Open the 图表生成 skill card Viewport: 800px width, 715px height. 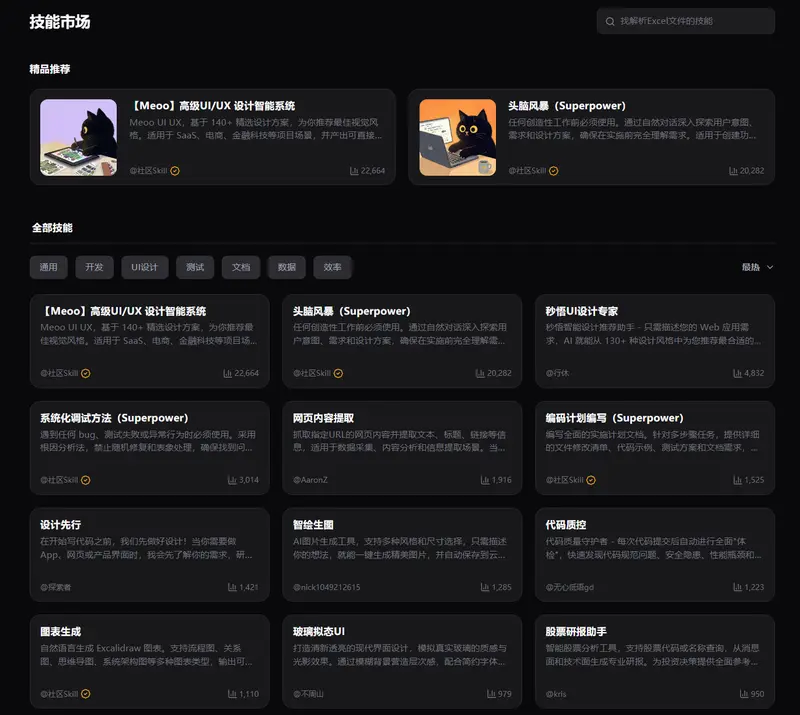(x=149, y=661)
